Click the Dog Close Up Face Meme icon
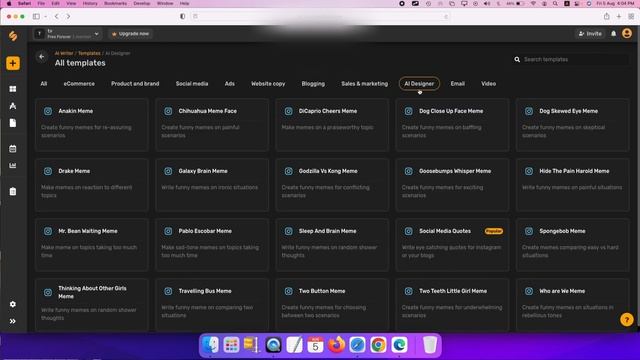 (x=409, y=111)
